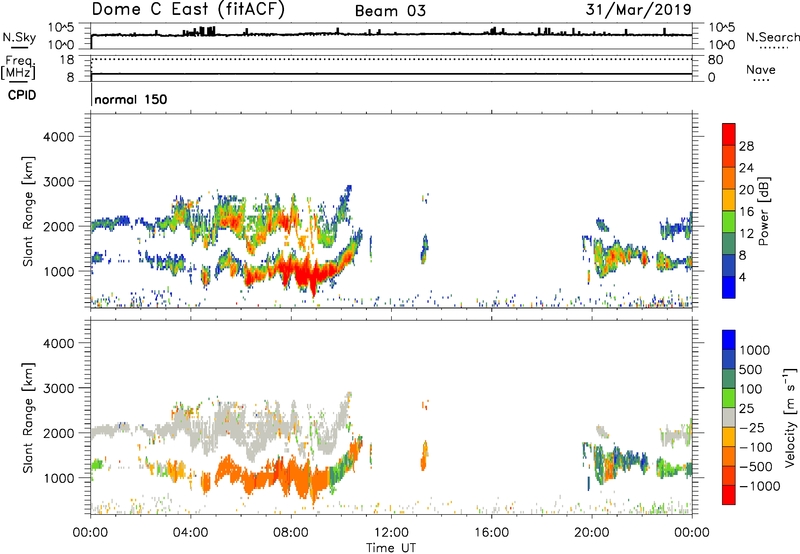
Task: Click the "CPID" label
Action: tap(22, 95)
